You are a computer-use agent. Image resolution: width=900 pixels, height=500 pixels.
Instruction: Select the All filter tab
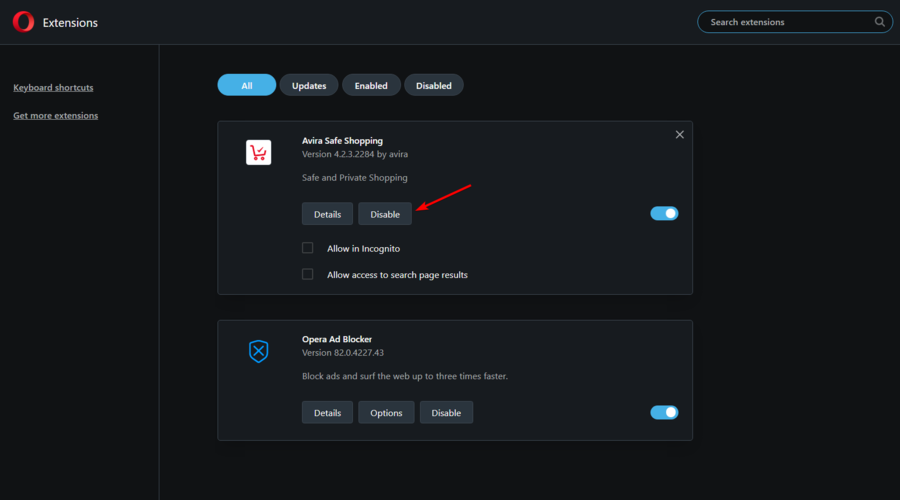[247, 85]
